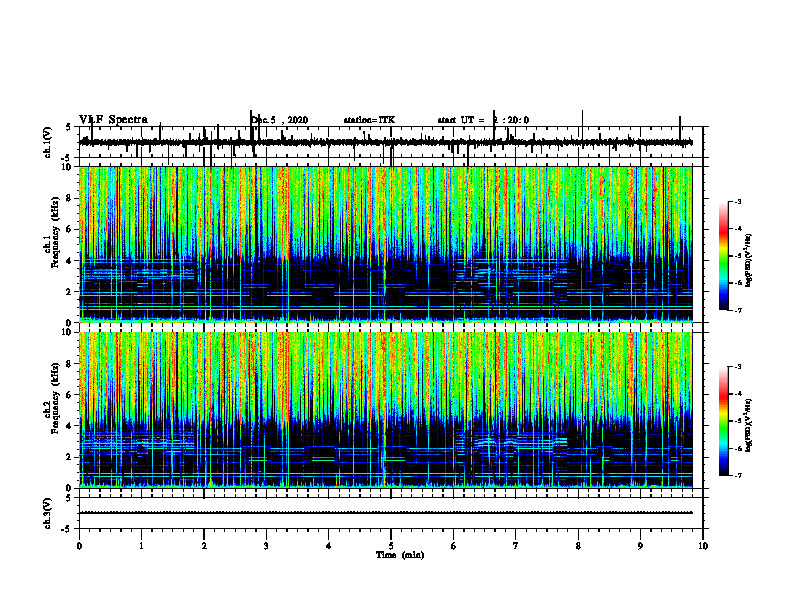Click the ch.1 color bar PSD unit label
This screenshot has width=792, height=612.
pyautogui.click(x=749, y=260)
